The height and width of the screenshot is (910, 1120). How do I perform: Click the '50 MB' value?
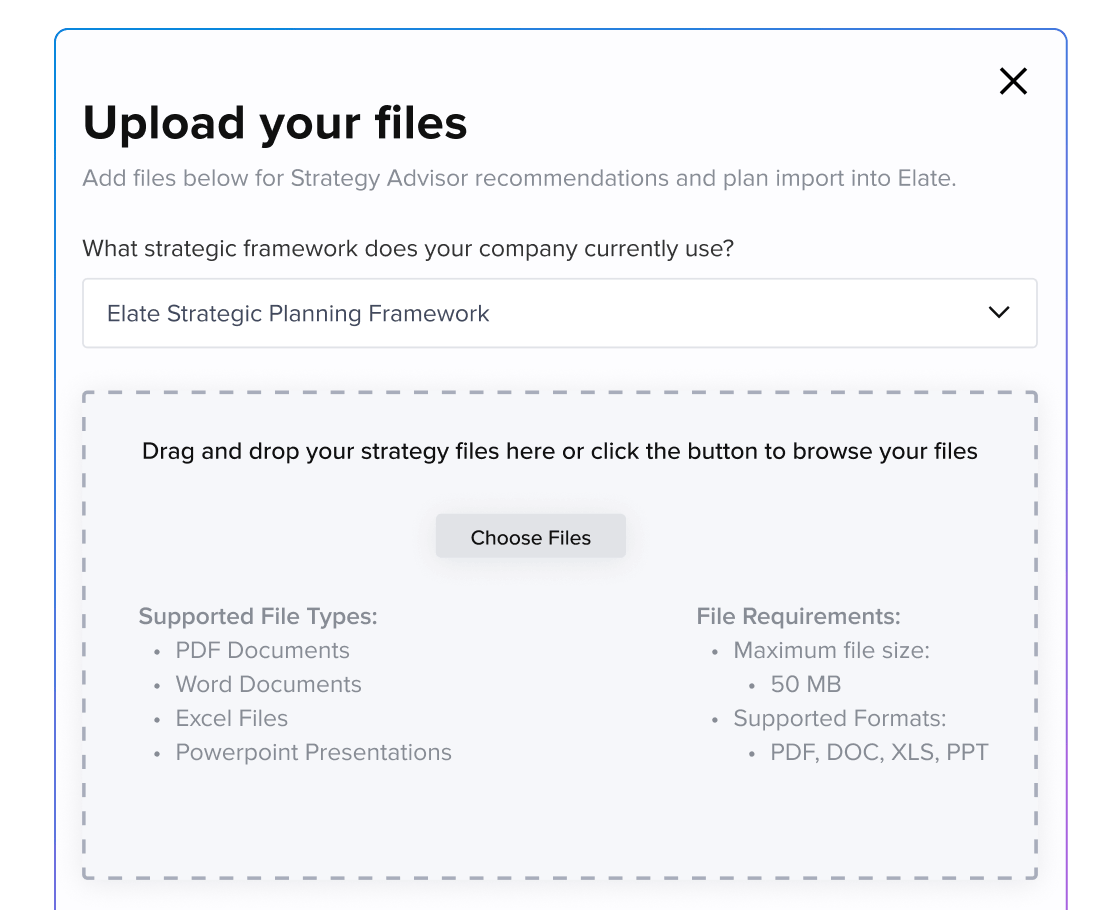pyautogui.click(x=806, y=684)
